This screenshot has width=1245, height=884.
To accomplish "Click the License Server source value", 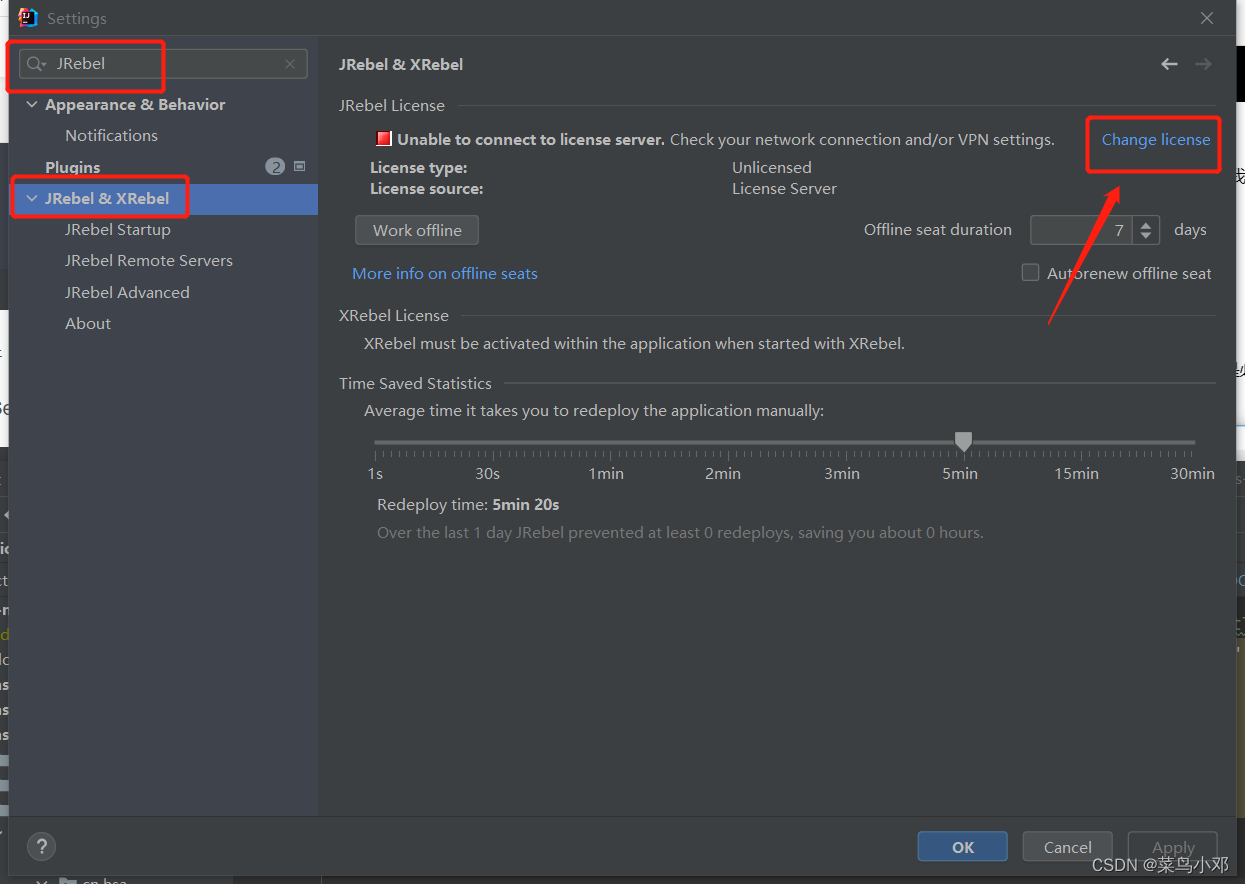I will (x=784, y=188).
